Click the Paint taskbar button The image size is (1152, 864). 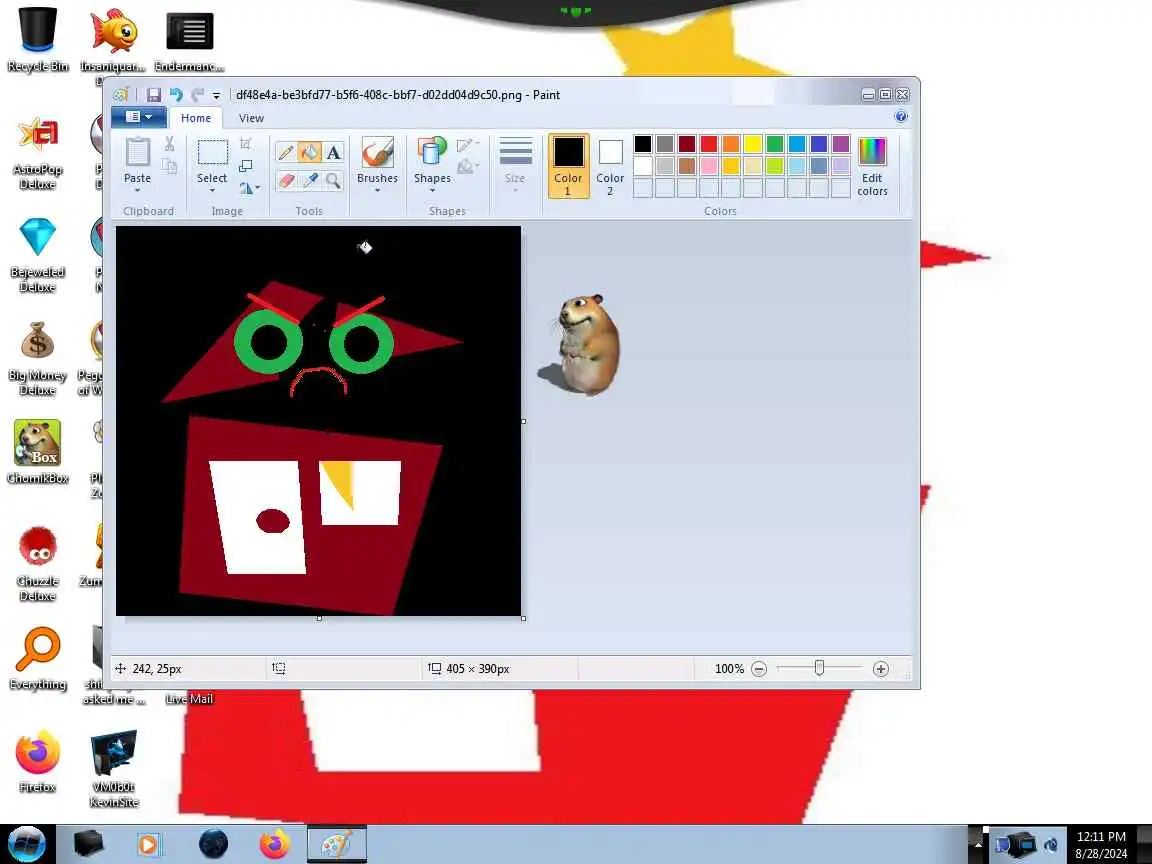pyautogui.click(x=336, y=844)
